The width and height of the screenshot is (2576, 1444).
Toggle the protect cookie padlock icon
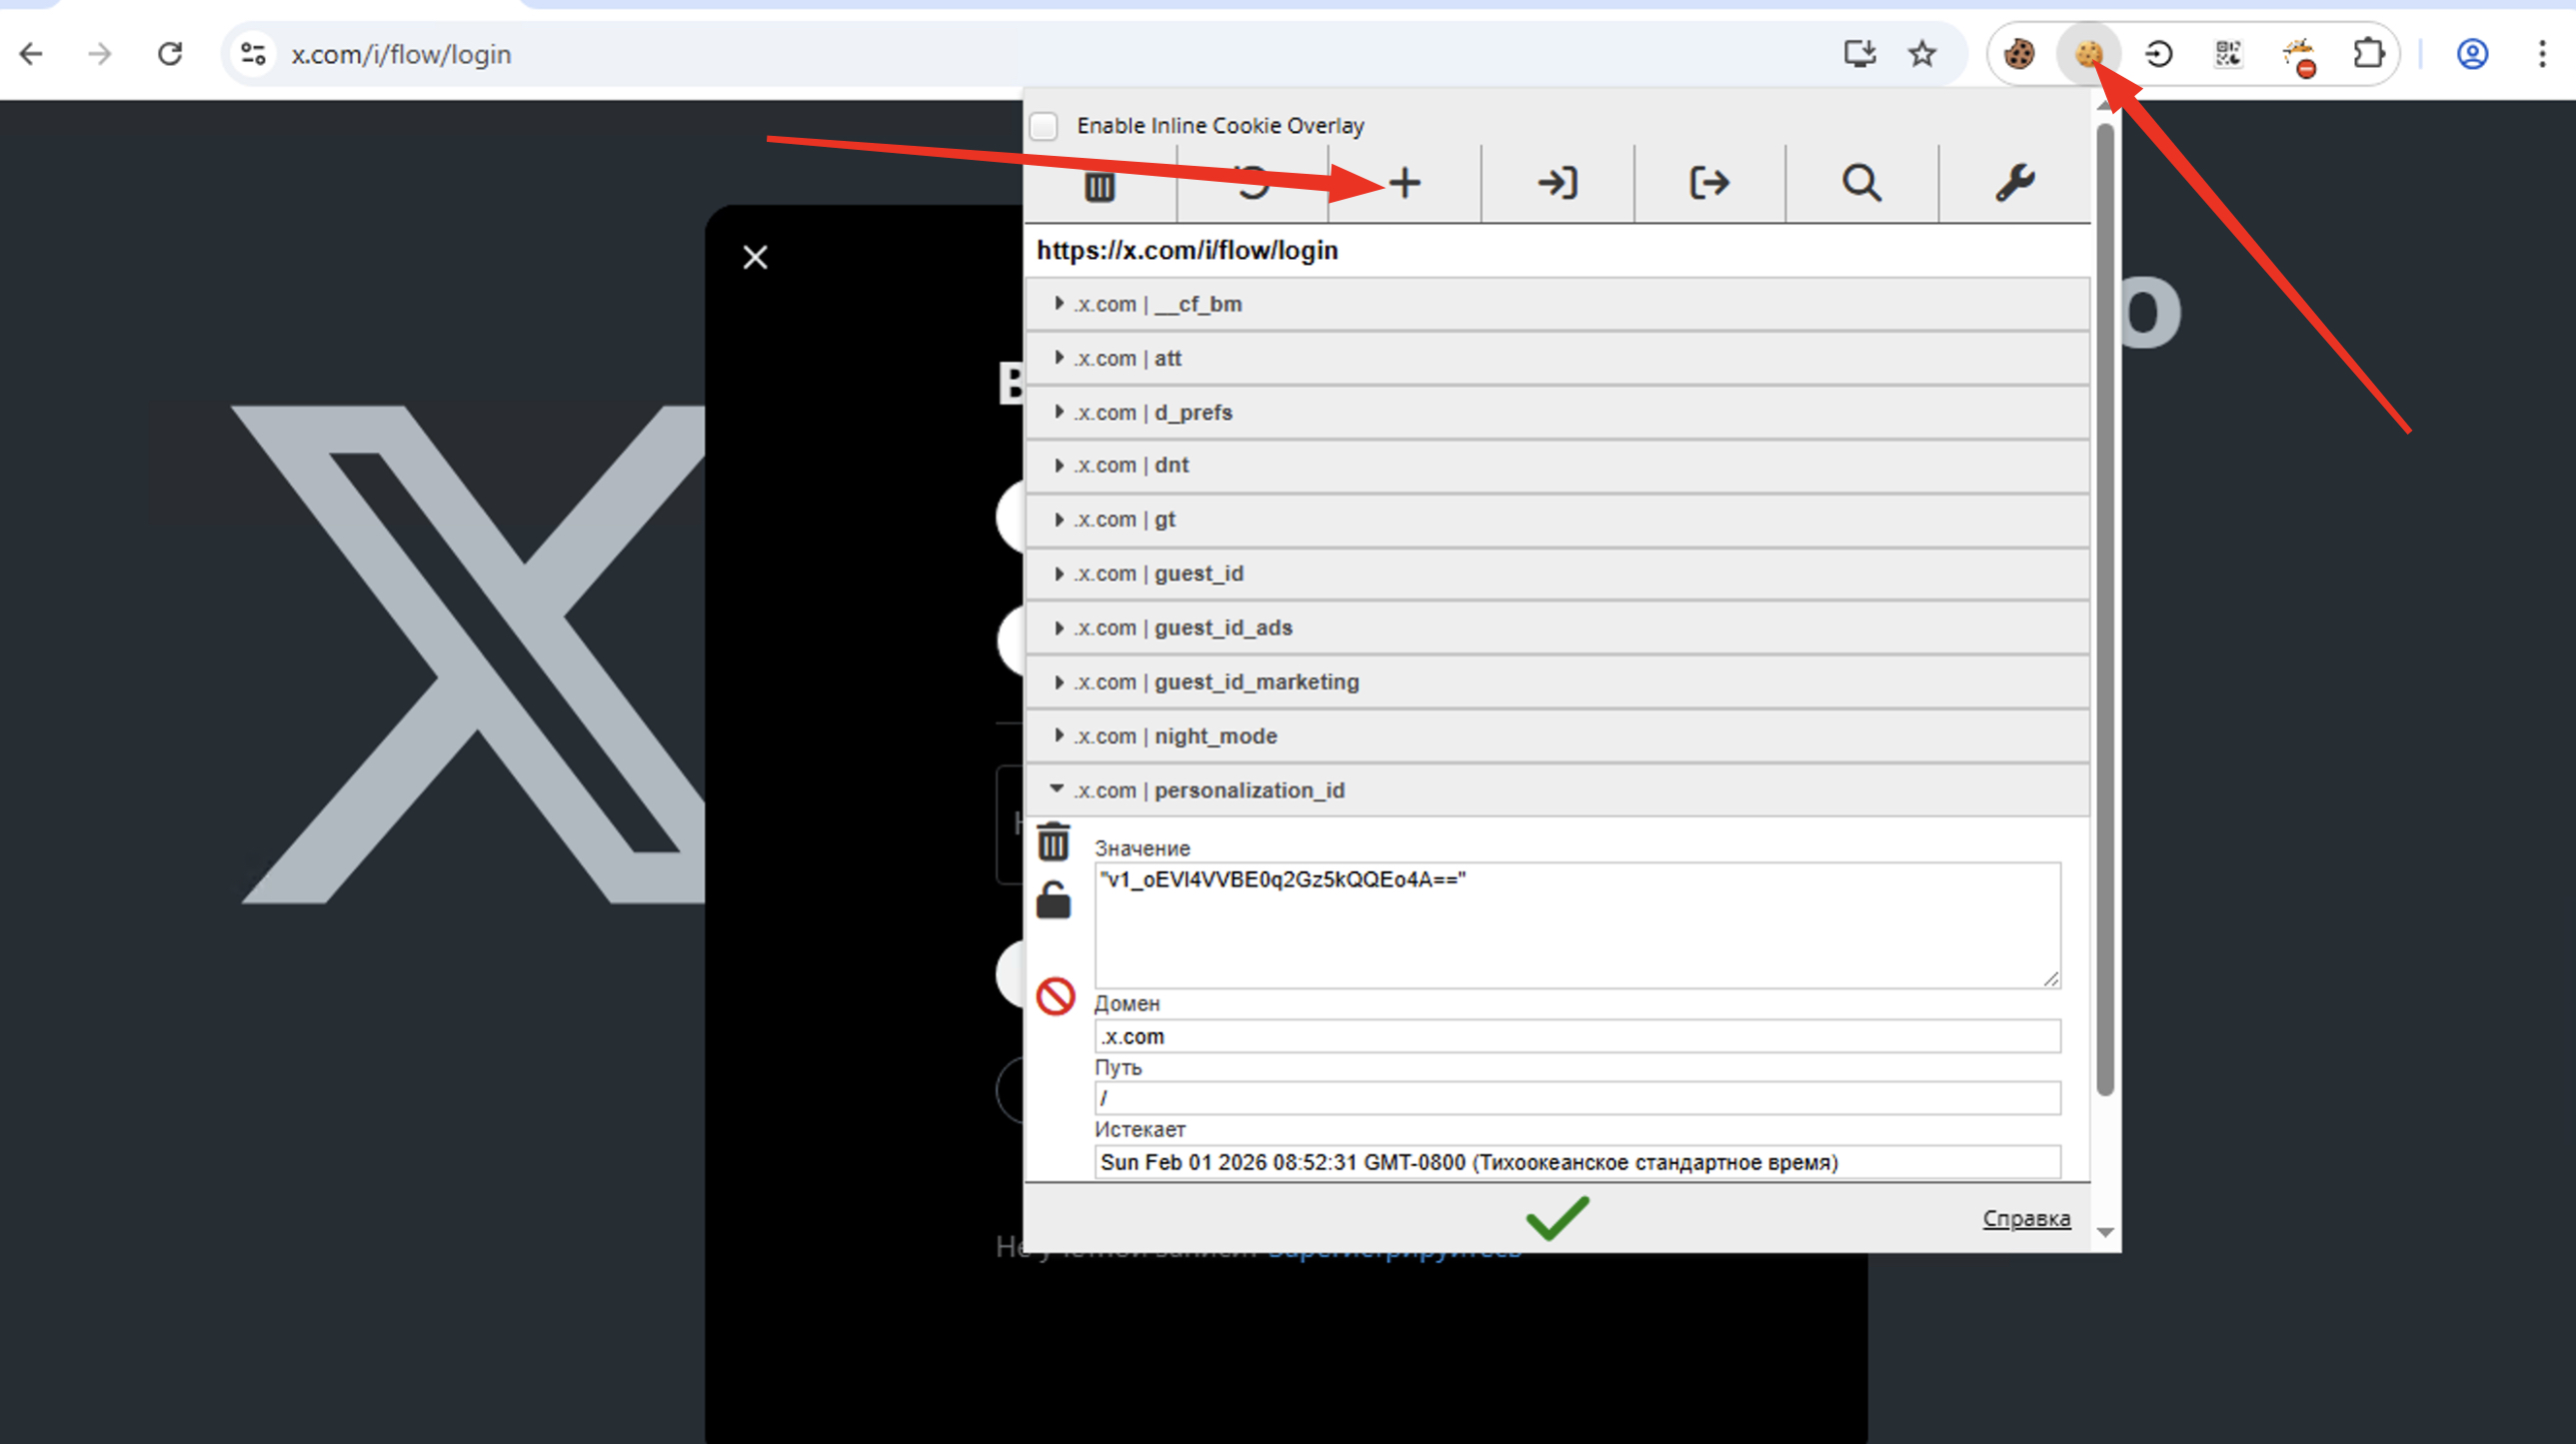pos(1053,901)
